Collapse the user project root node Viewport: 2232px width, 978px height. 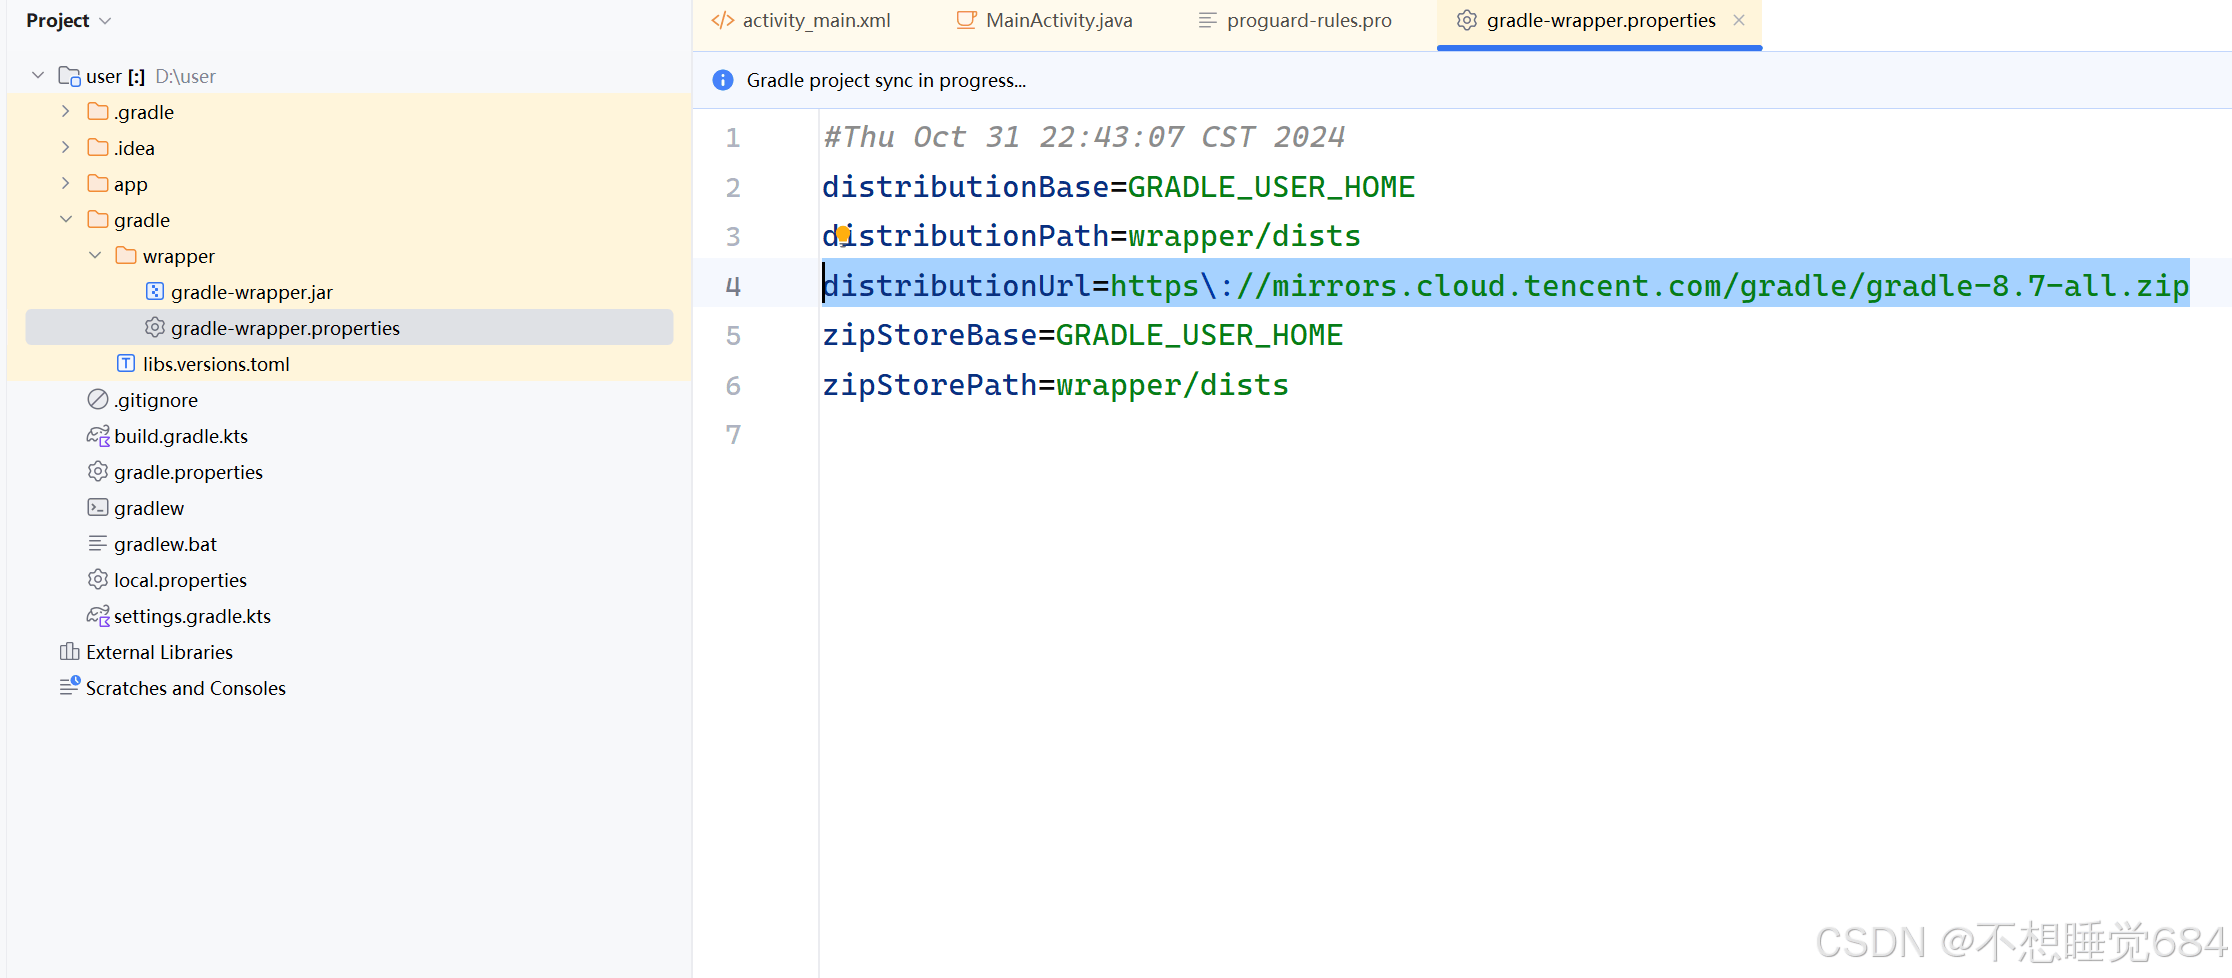tap(38, 76)
